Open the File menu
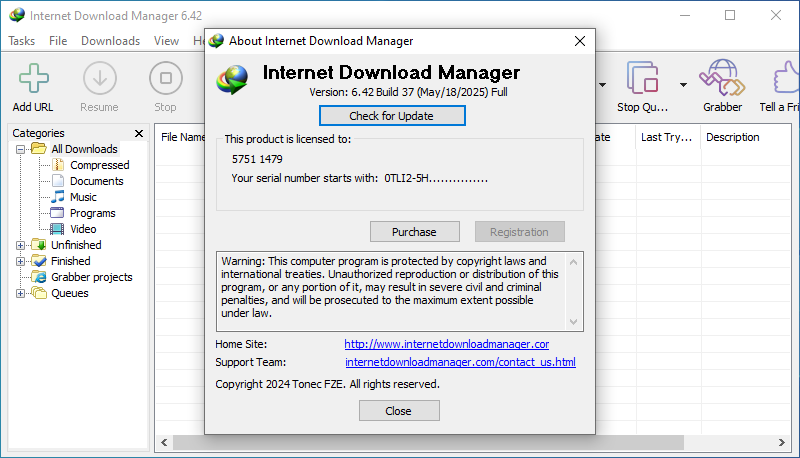 click(58, 41)
